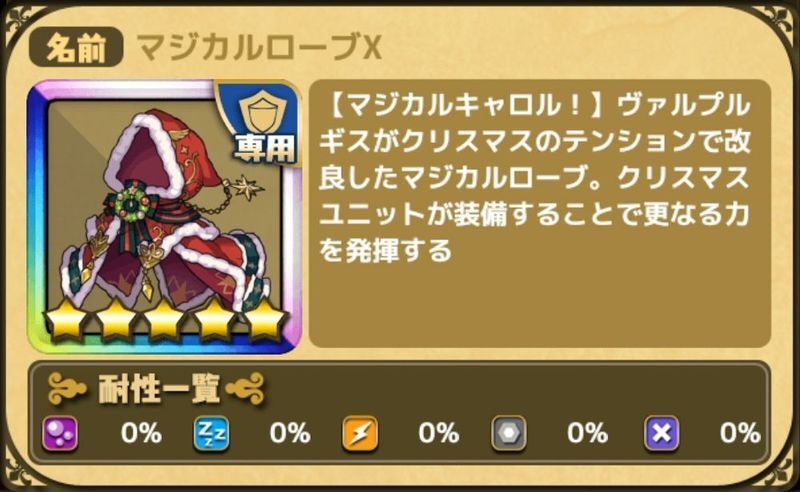Tap the paralysis resistance 0% value

439,433
